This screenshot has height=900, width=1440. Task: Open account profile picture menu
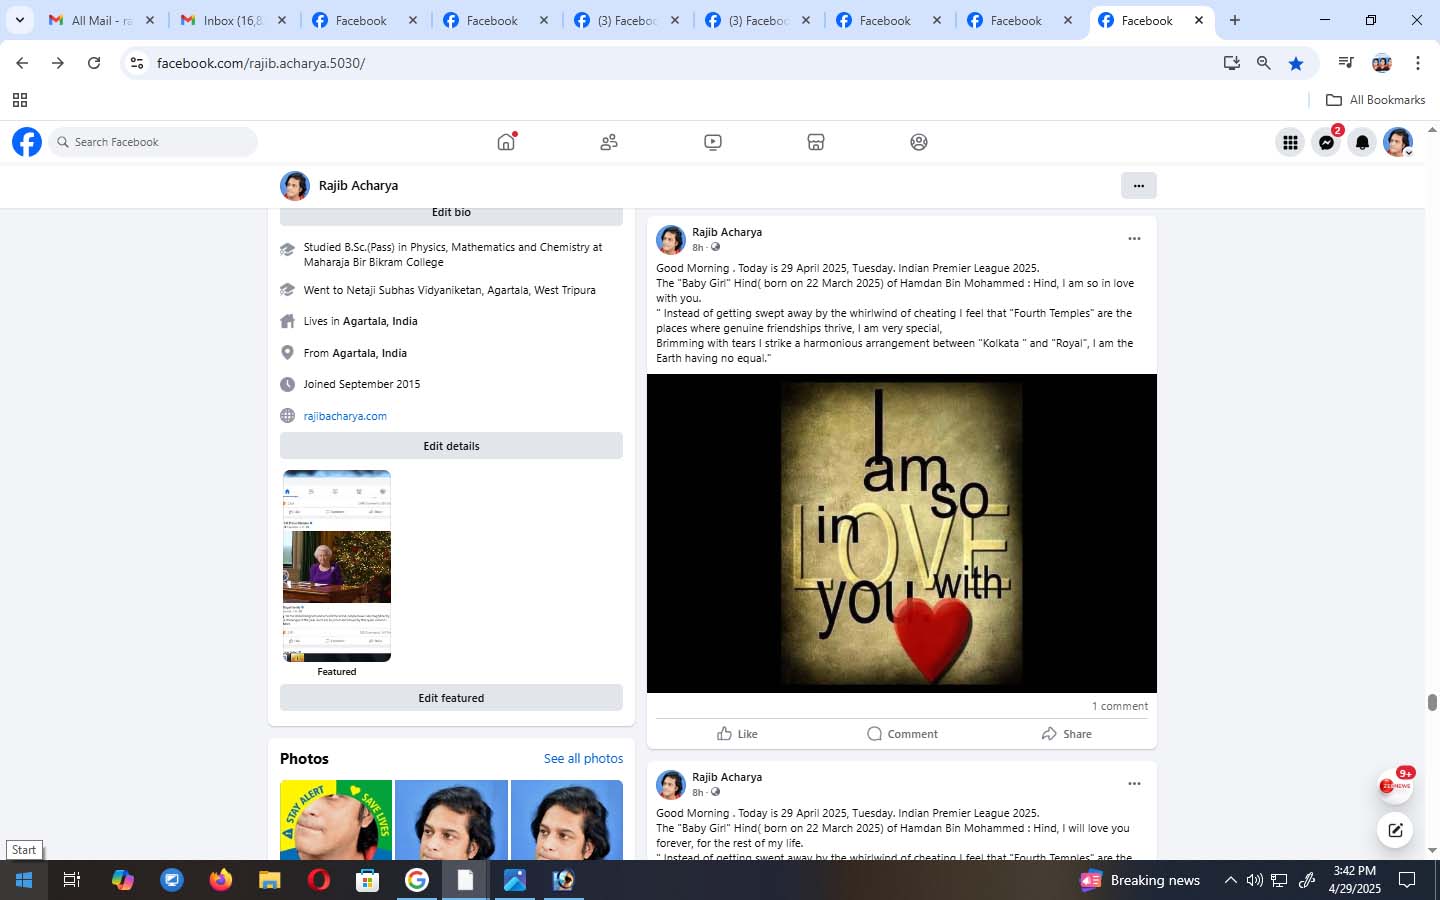[x=1398, y=142]
